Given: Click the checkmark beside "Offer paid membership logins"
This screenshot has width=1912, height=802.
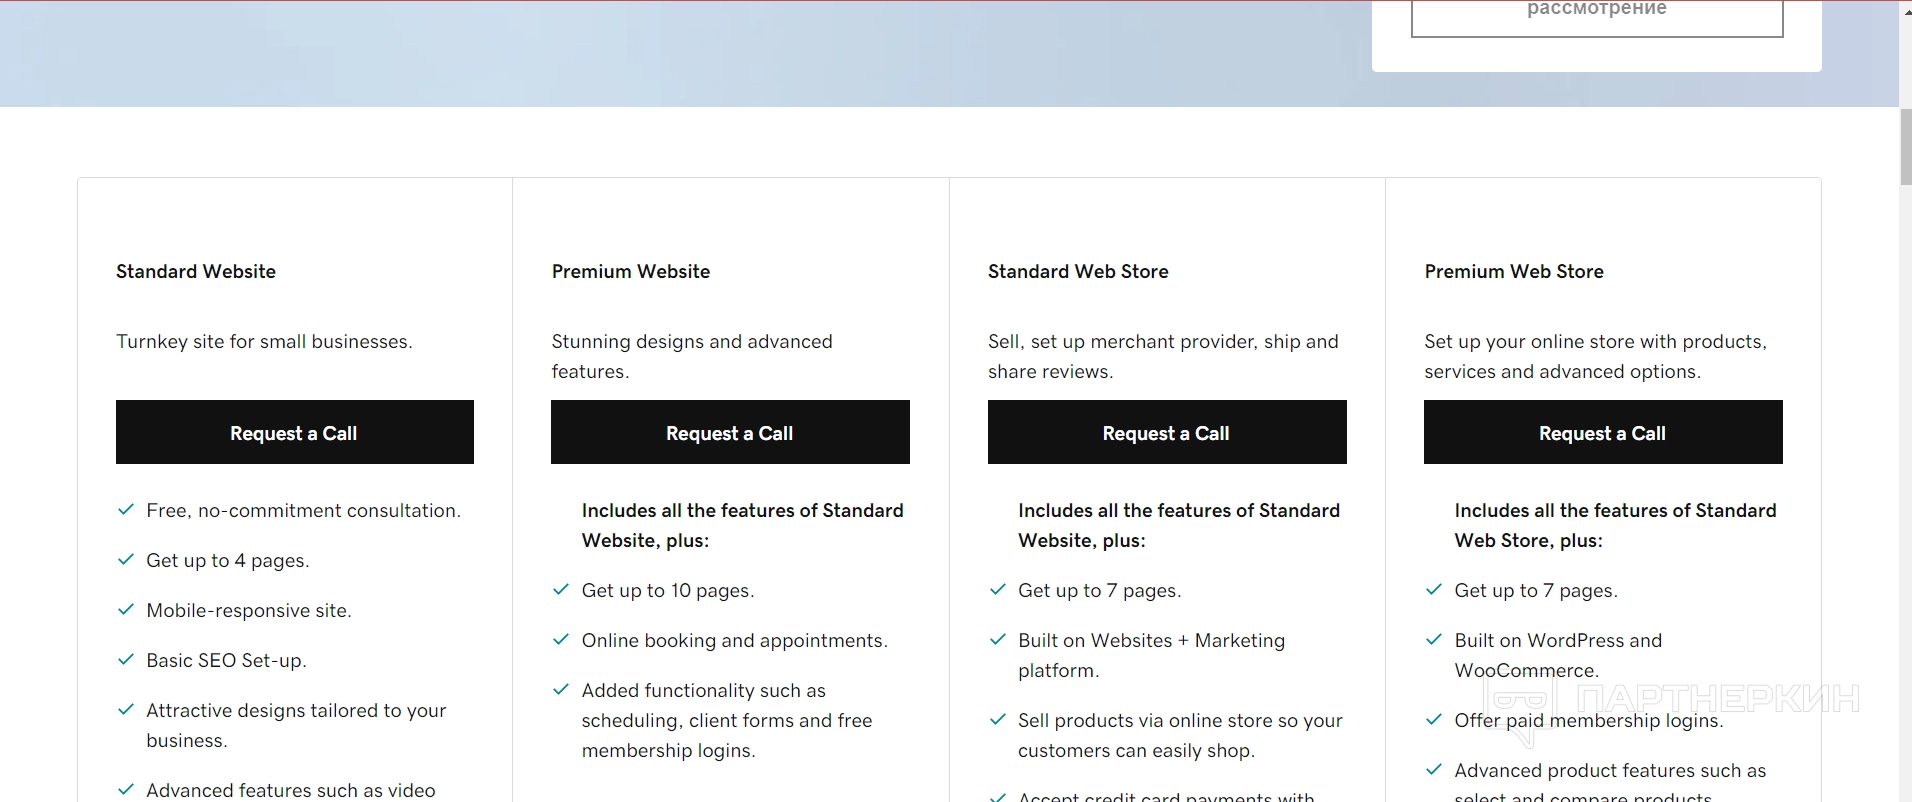Looking at the screenshot, I should click(1434, 720).
